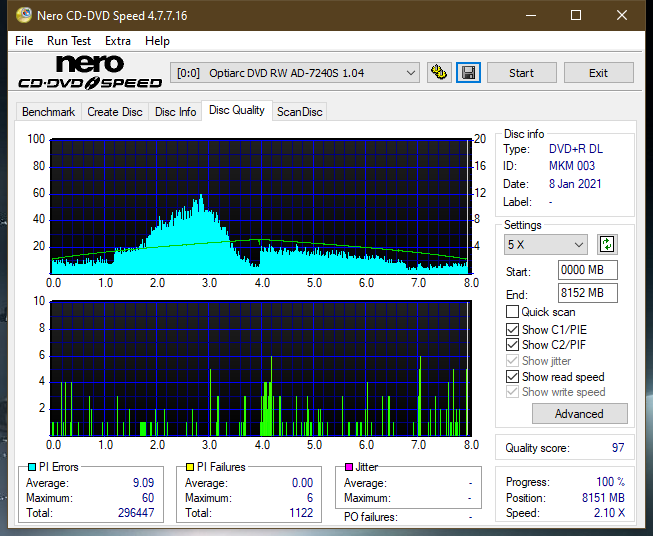The width and height of the screenshot is (653, 536).
Task: Switch to the ScanDisc tab
Action: tap(299, 112)
